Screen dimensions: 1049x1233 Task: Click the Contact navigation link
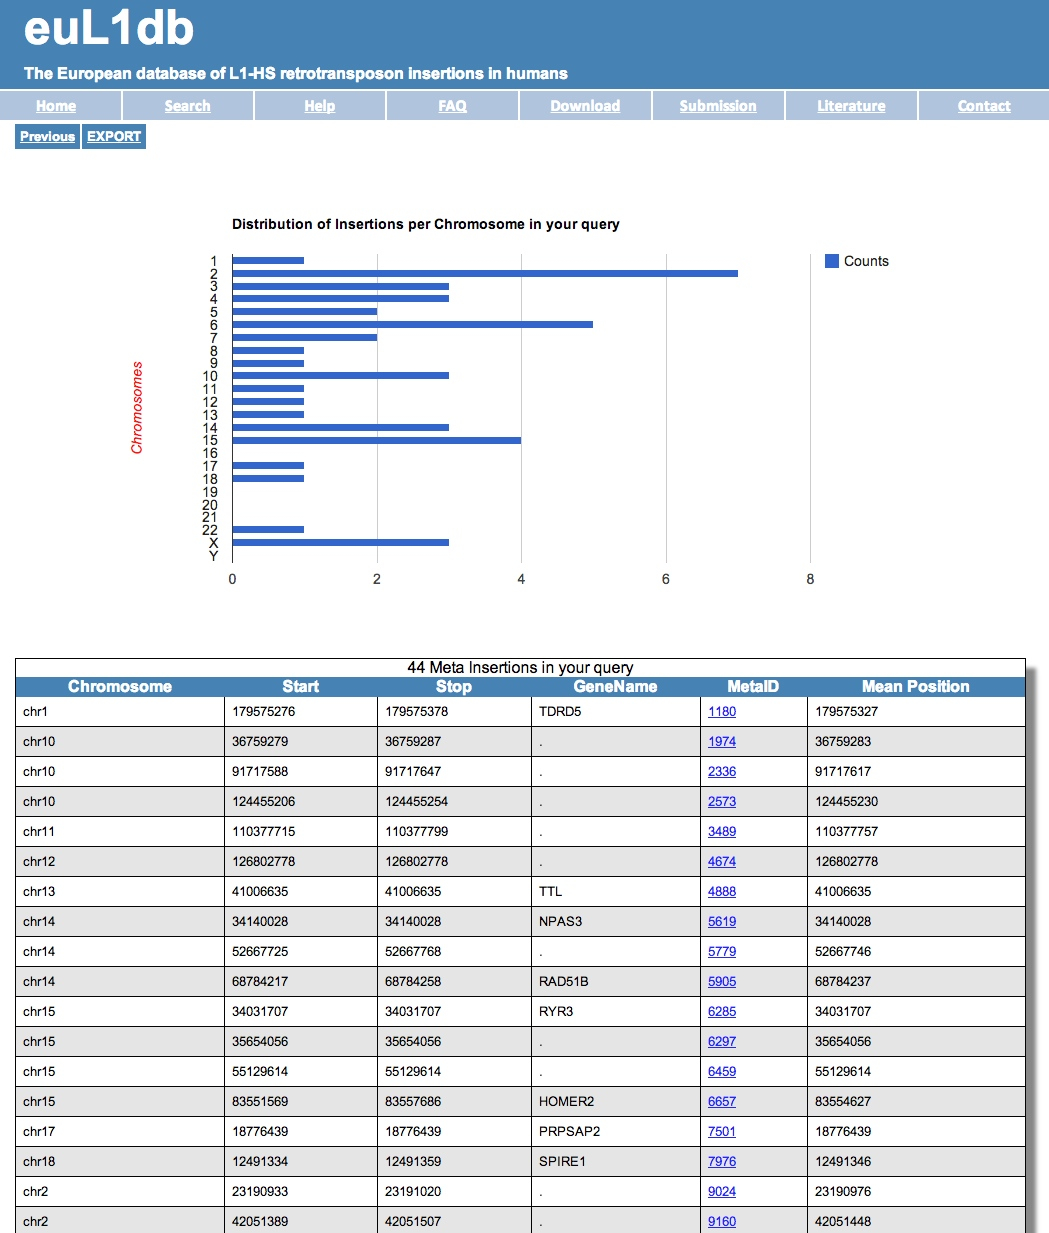click(984, 106)
